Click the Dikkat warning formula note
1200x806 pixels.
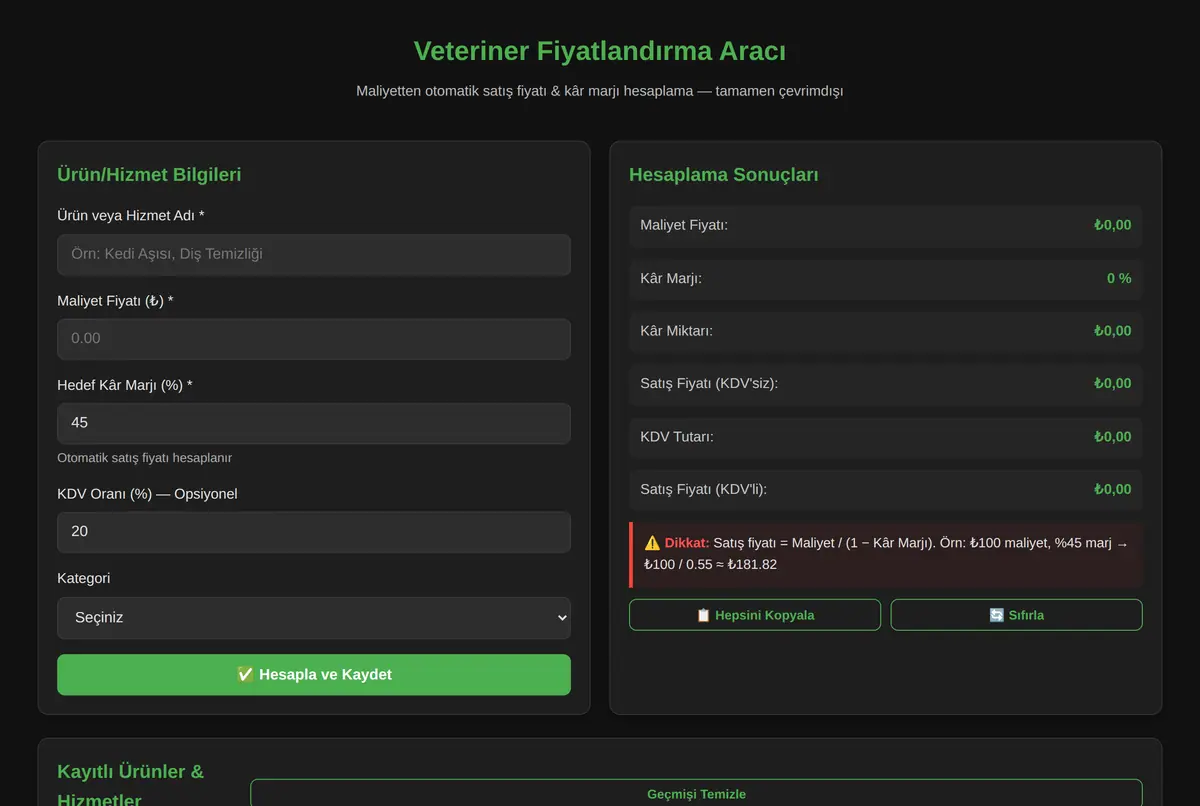tap(886, 554)
